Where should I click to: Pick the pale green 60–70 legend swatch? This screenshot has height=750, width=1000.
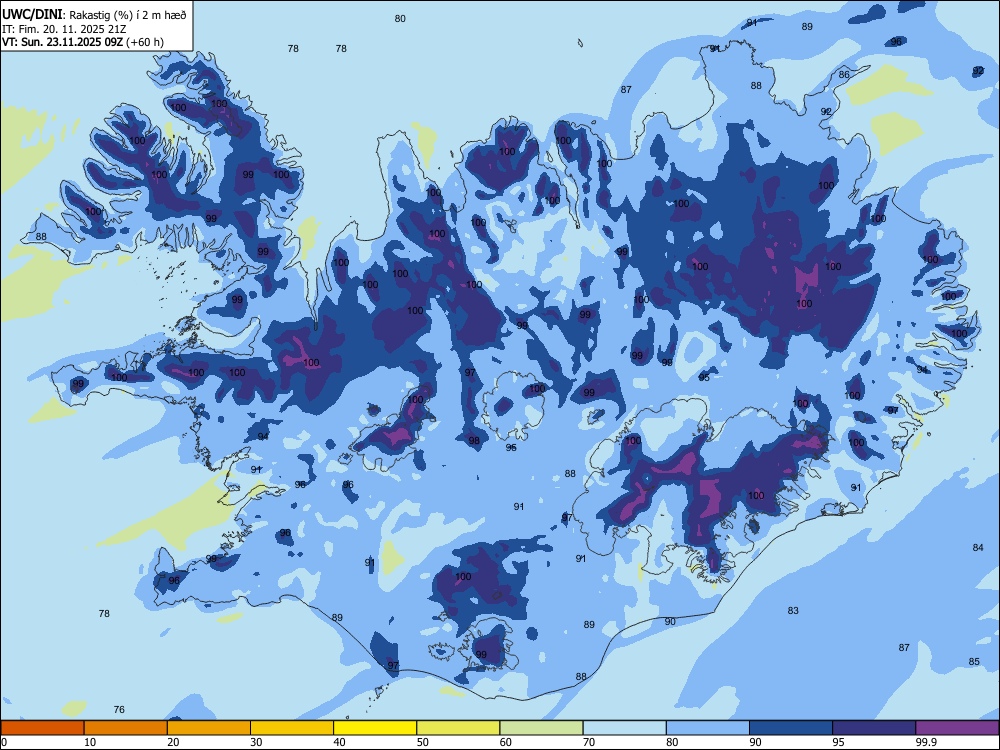coord(541,728)
